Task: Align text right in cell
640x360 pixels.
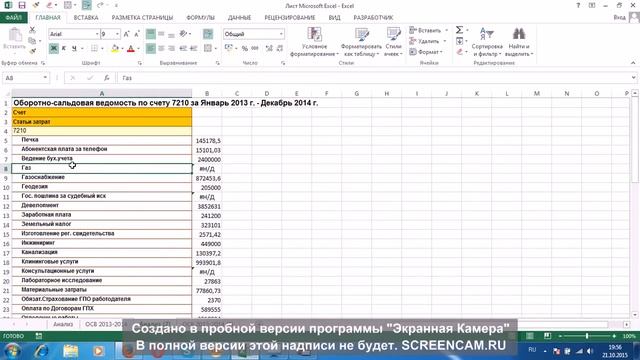Action: (x=171, y=49)
